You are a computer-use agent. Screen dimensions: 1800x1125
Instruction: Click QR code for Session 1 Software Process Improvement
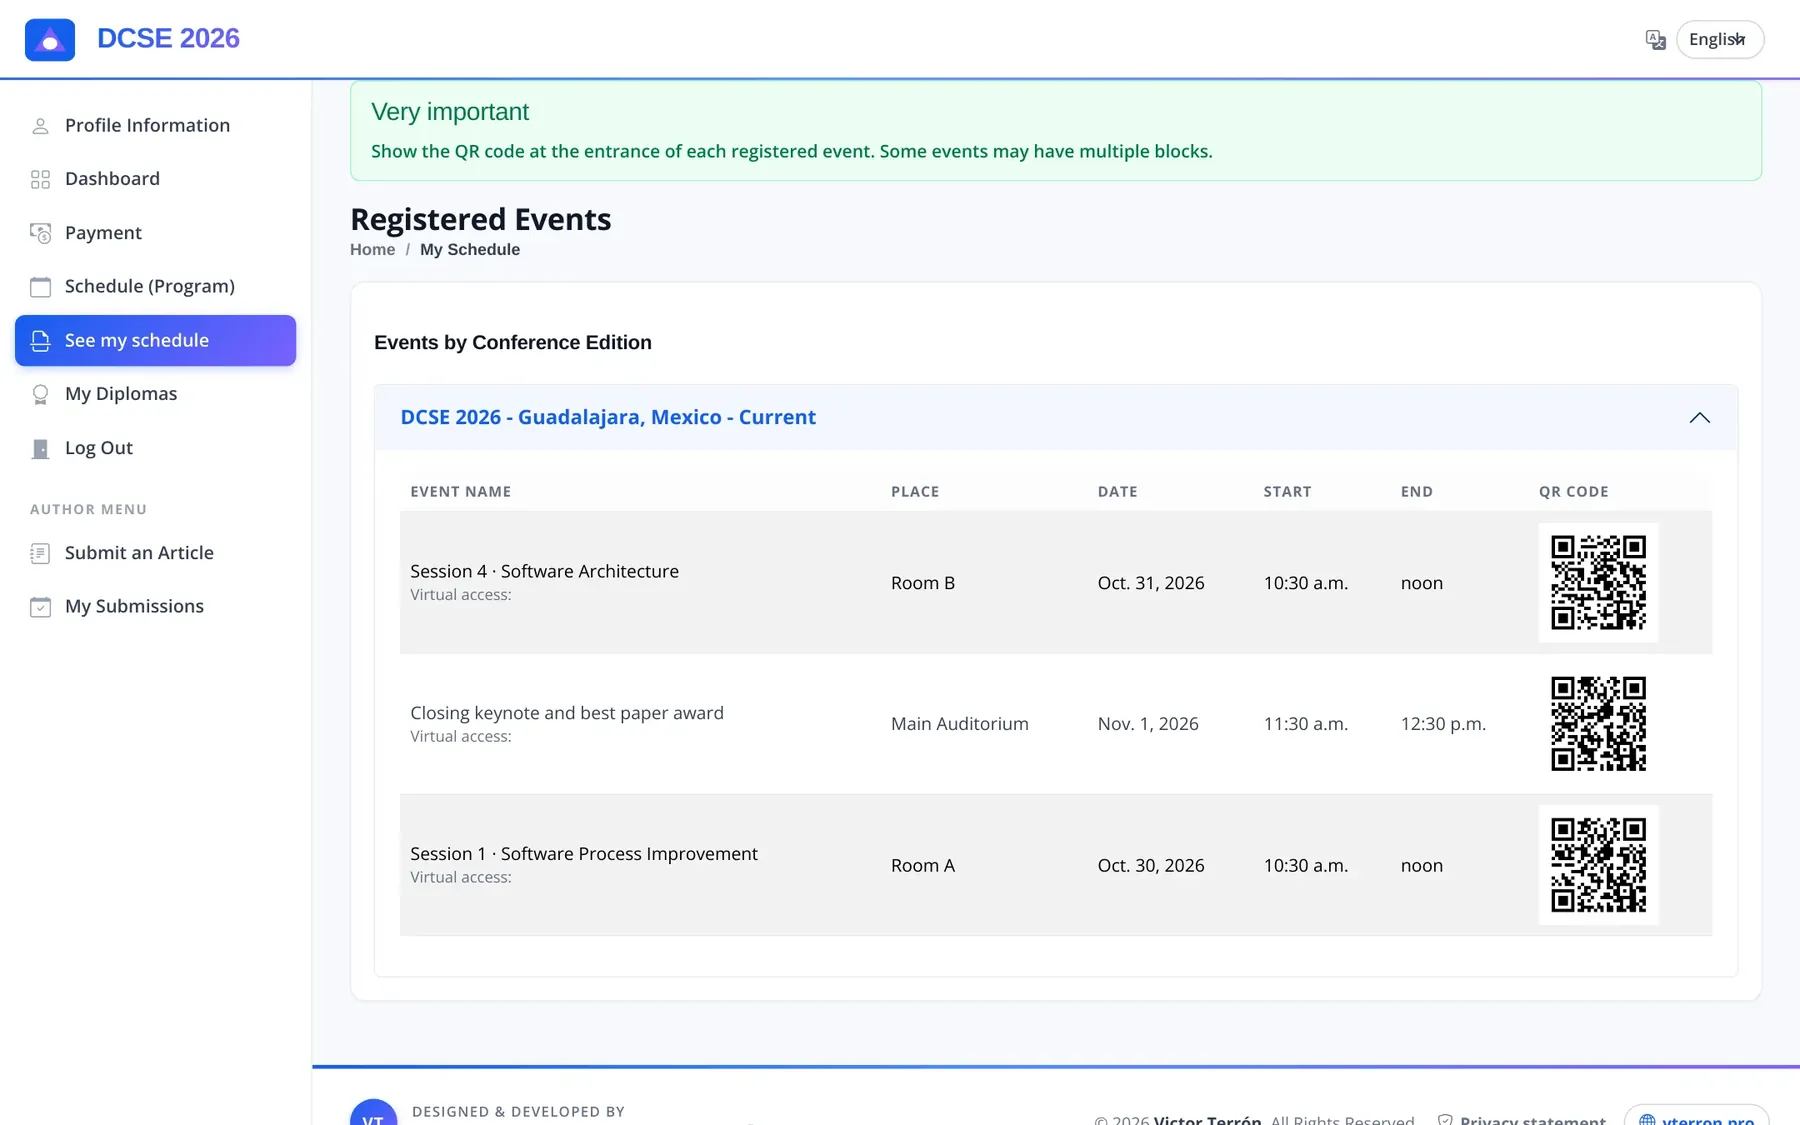pos(1598,865)
